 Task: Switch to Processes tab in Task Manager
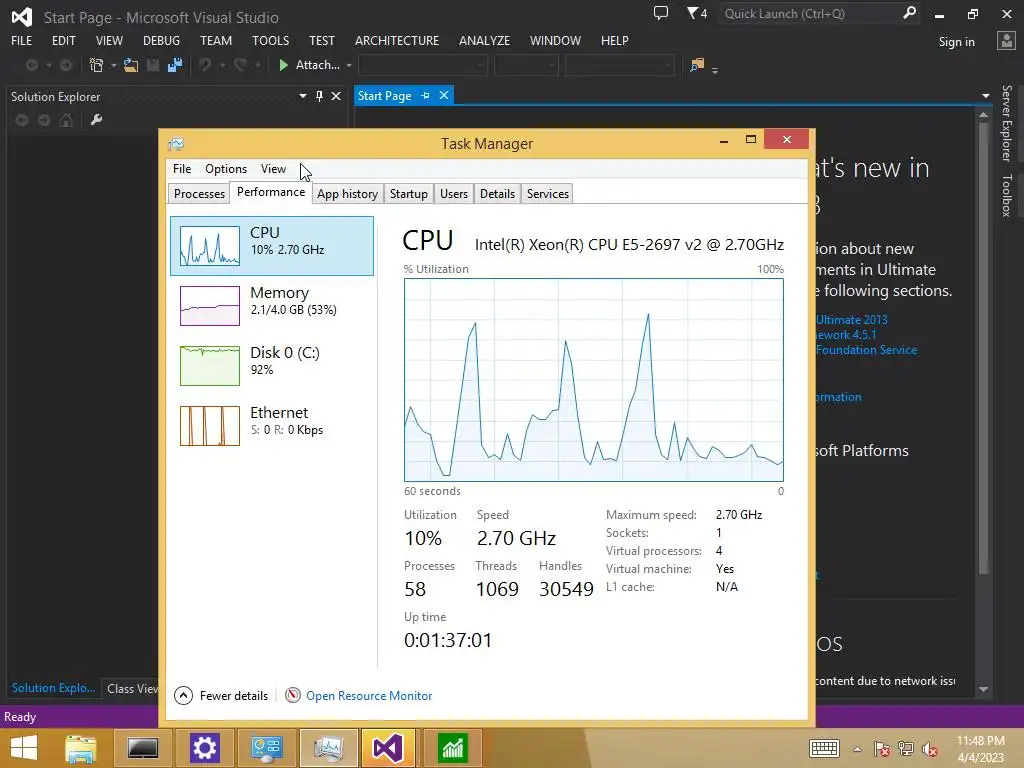(x=199, y=194)
